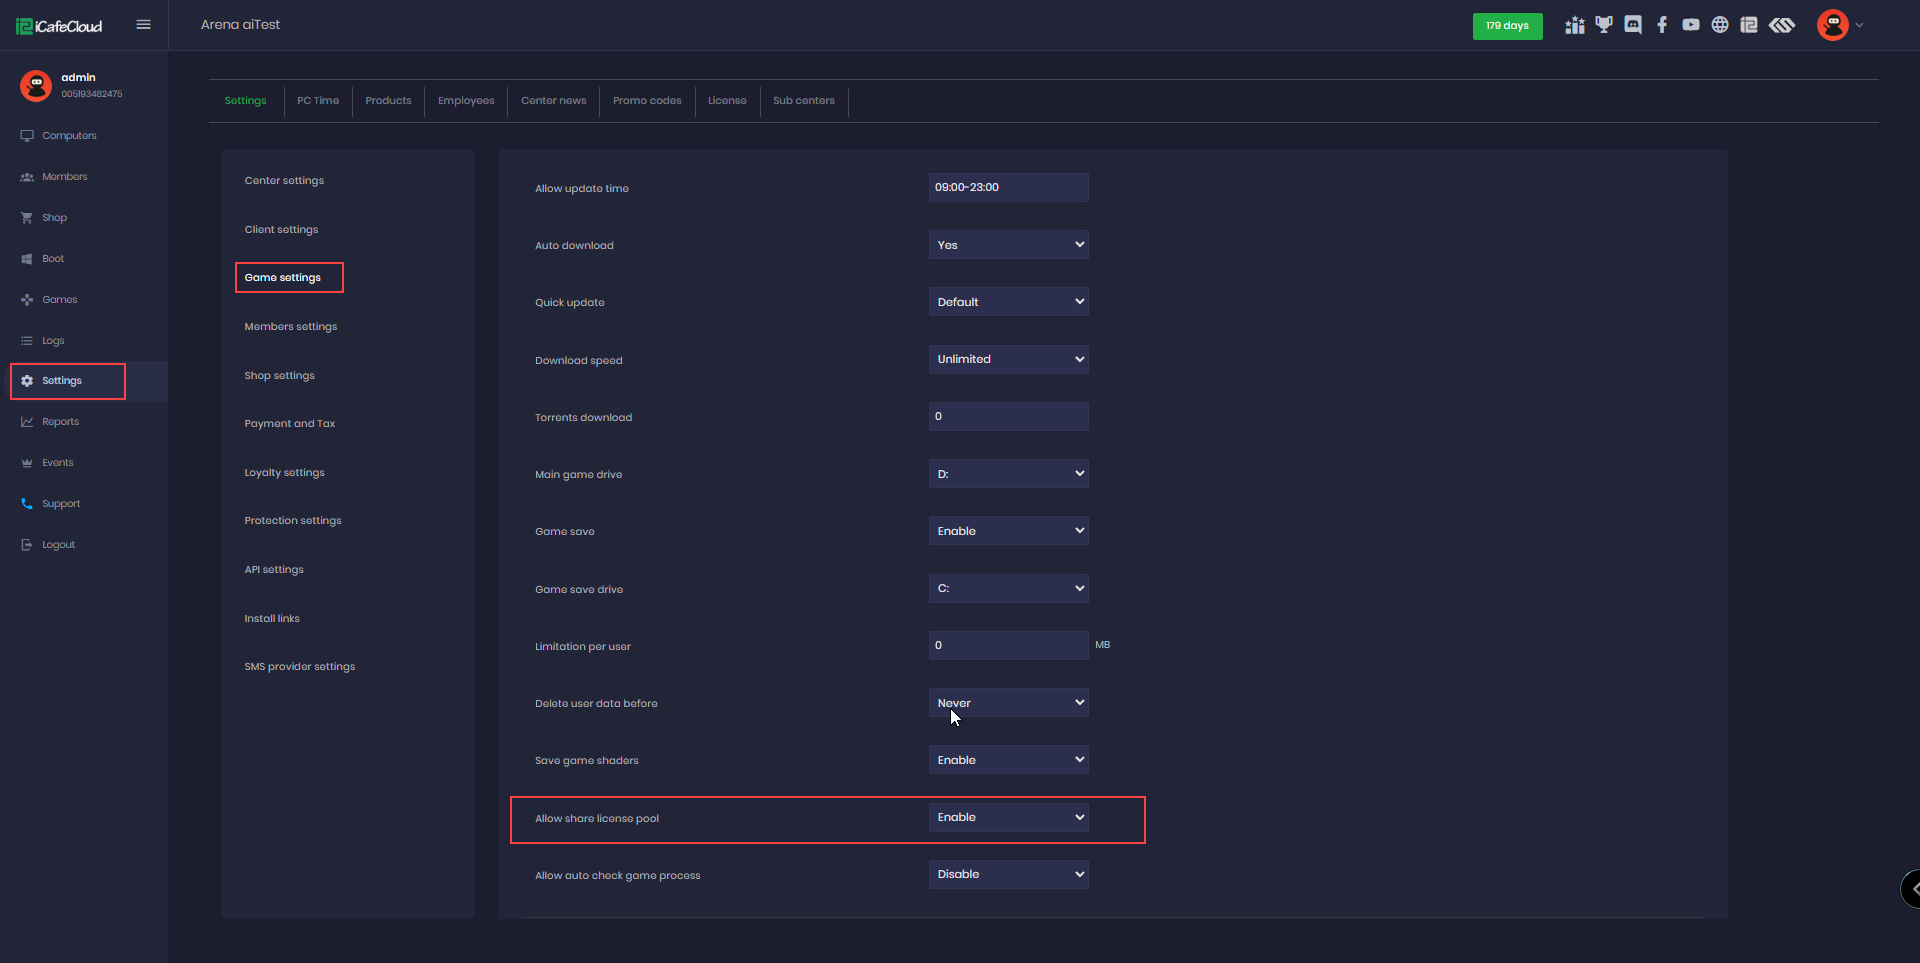Open Allow auto check game process dropdown
This screenshot has height=963, width=1920.
click(1008, 874)
